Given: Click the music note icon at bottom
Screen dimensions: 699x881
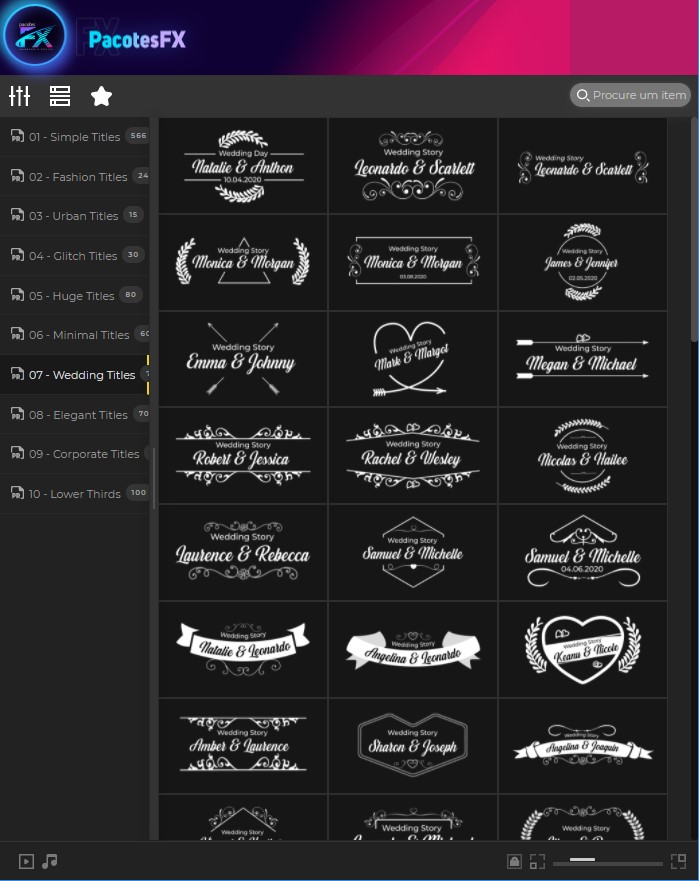Looking at the screenshot, I should click(50, 861).
